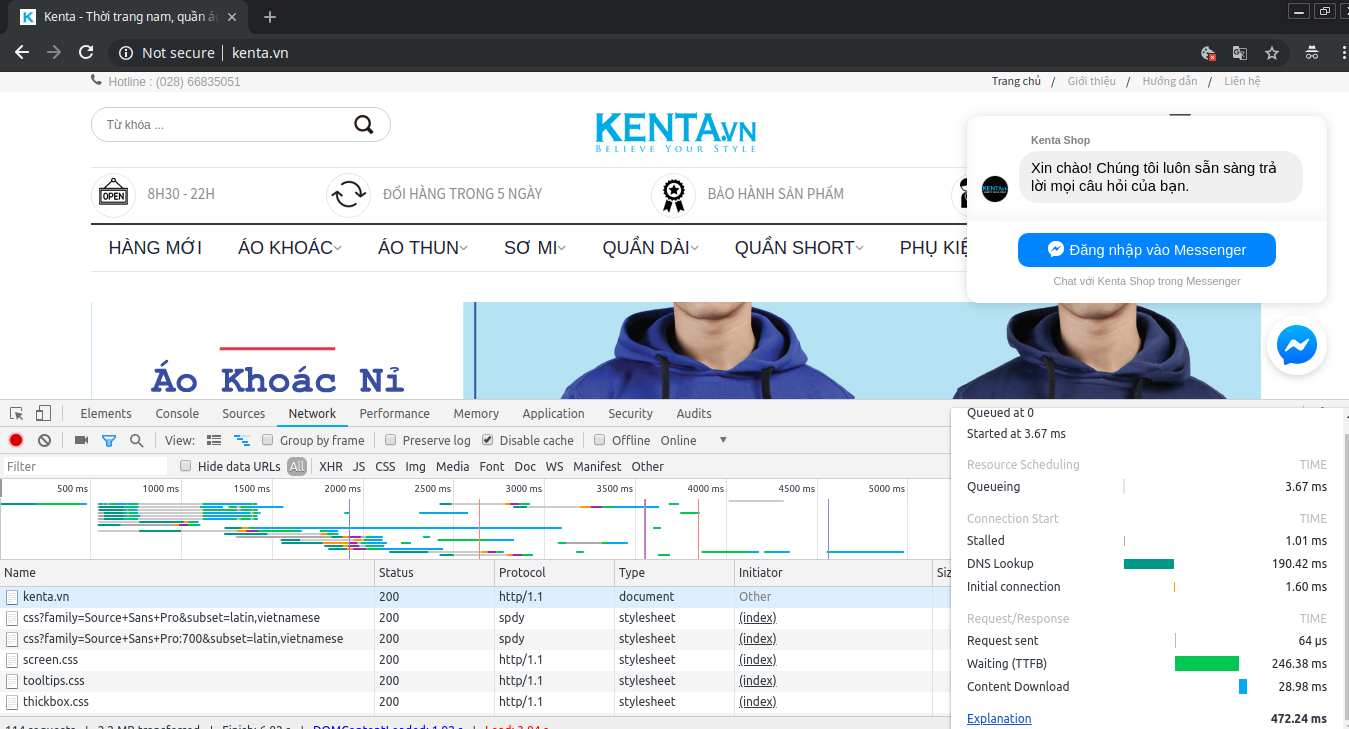This screenshot has width=1349, height=729.
Task: Open the Sources tab
Action: click(x=244, y=413)
